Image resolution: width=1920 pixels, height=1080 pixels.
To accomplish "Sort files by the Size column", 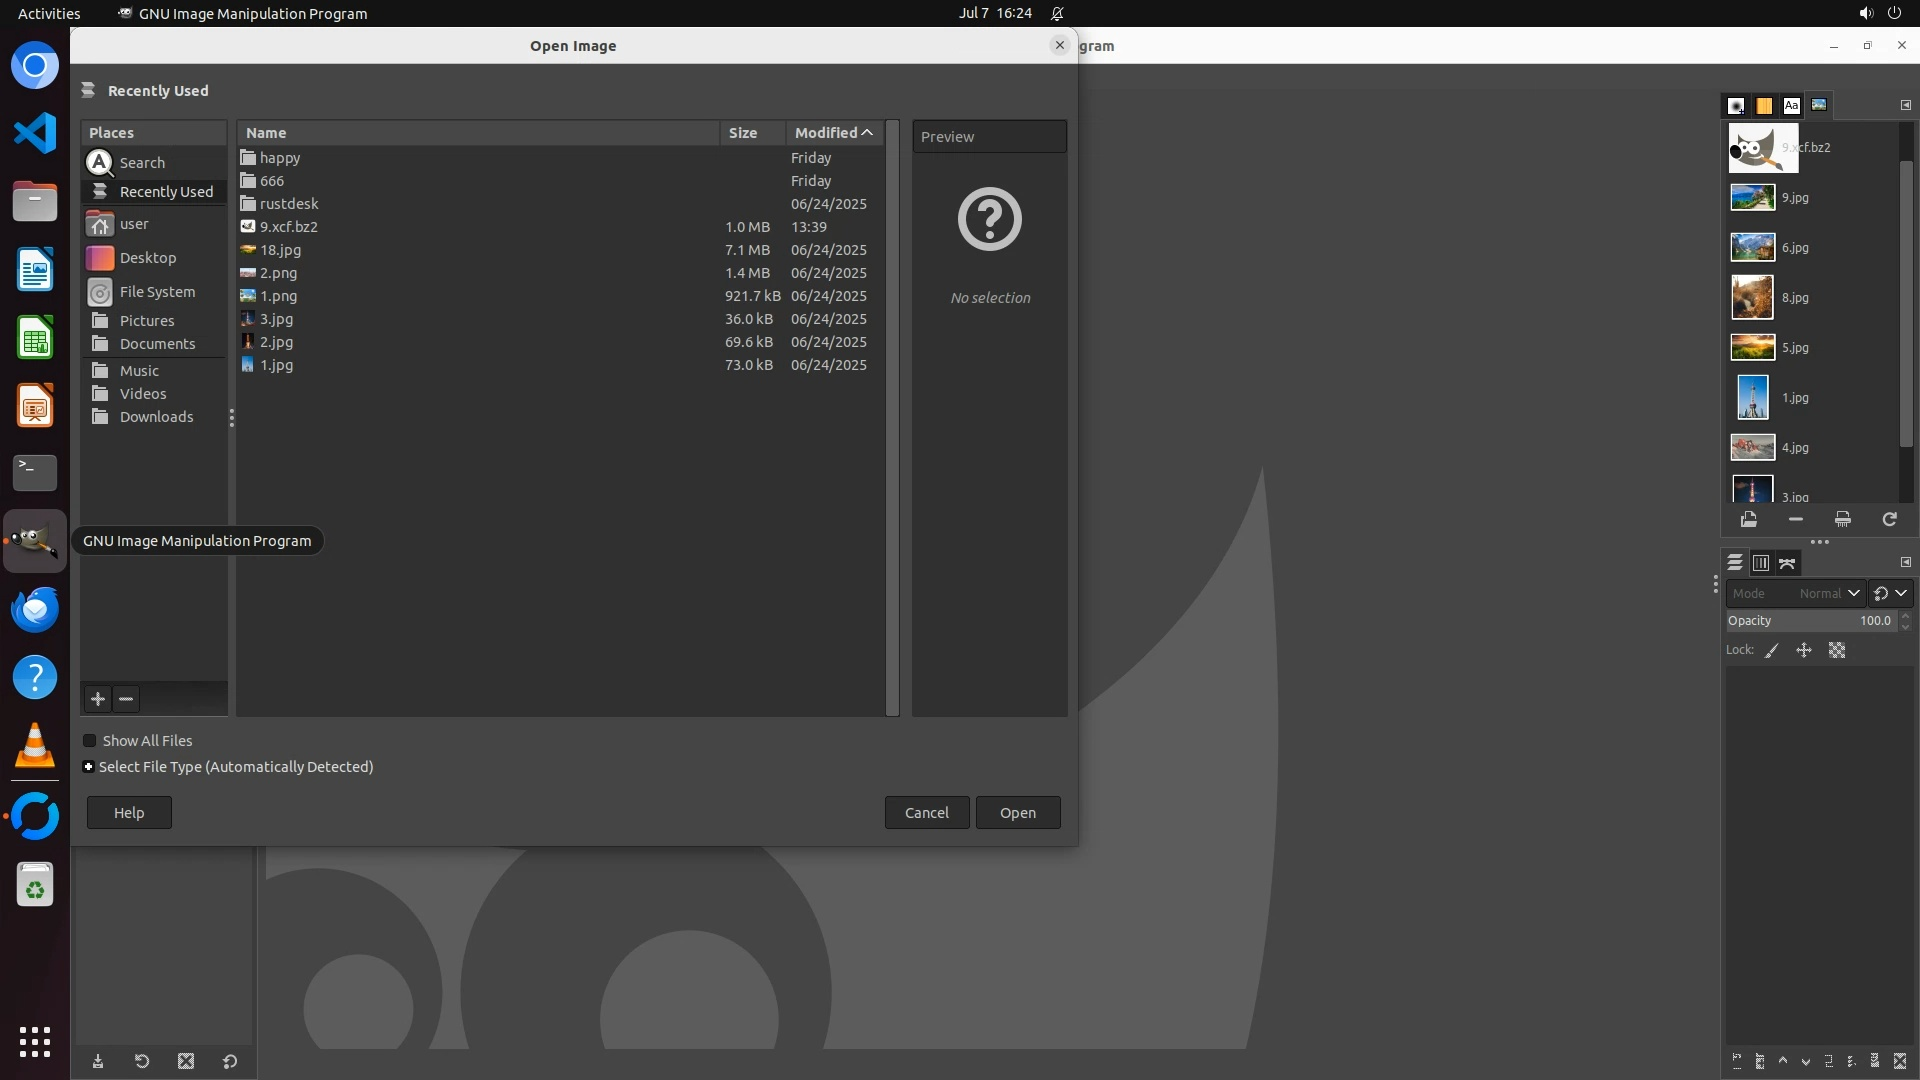I will 743,133.
